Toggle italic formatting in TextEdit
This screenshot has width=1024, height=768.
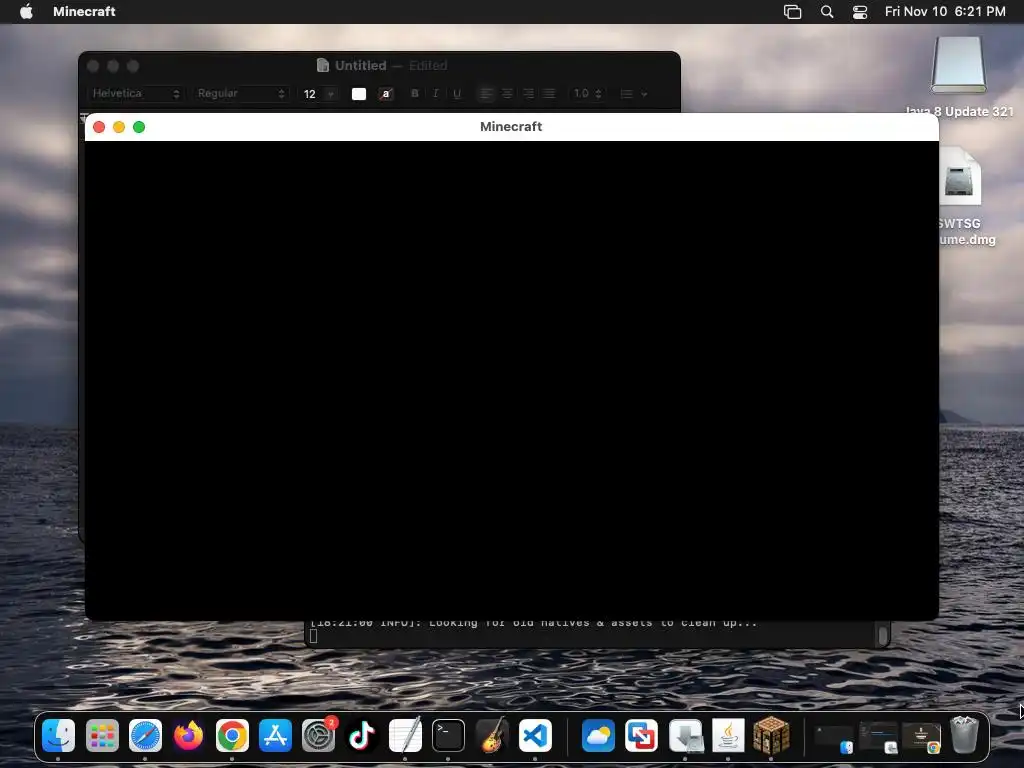[436, 93]
